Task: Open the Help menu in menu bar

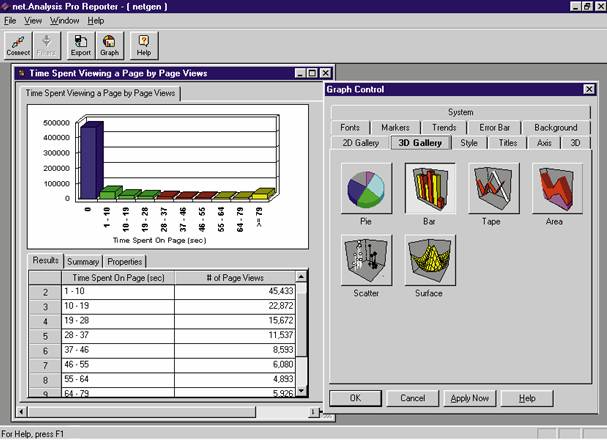Action: click(x=96, y=21)
